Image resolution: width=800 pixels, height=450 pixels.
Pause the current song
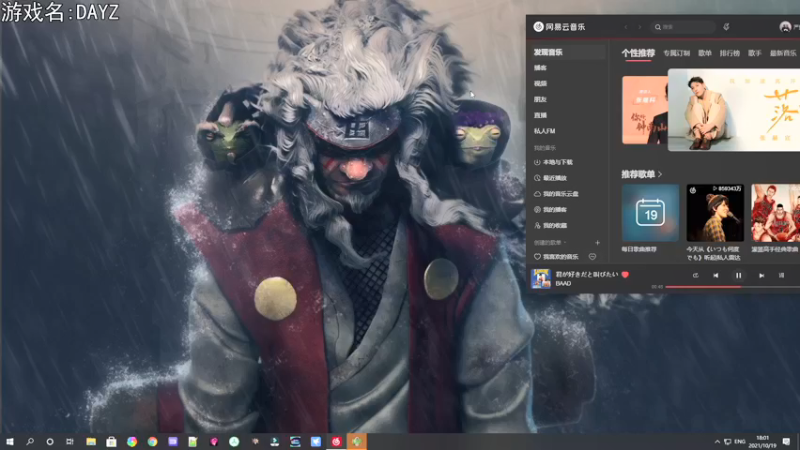(738, 276)
